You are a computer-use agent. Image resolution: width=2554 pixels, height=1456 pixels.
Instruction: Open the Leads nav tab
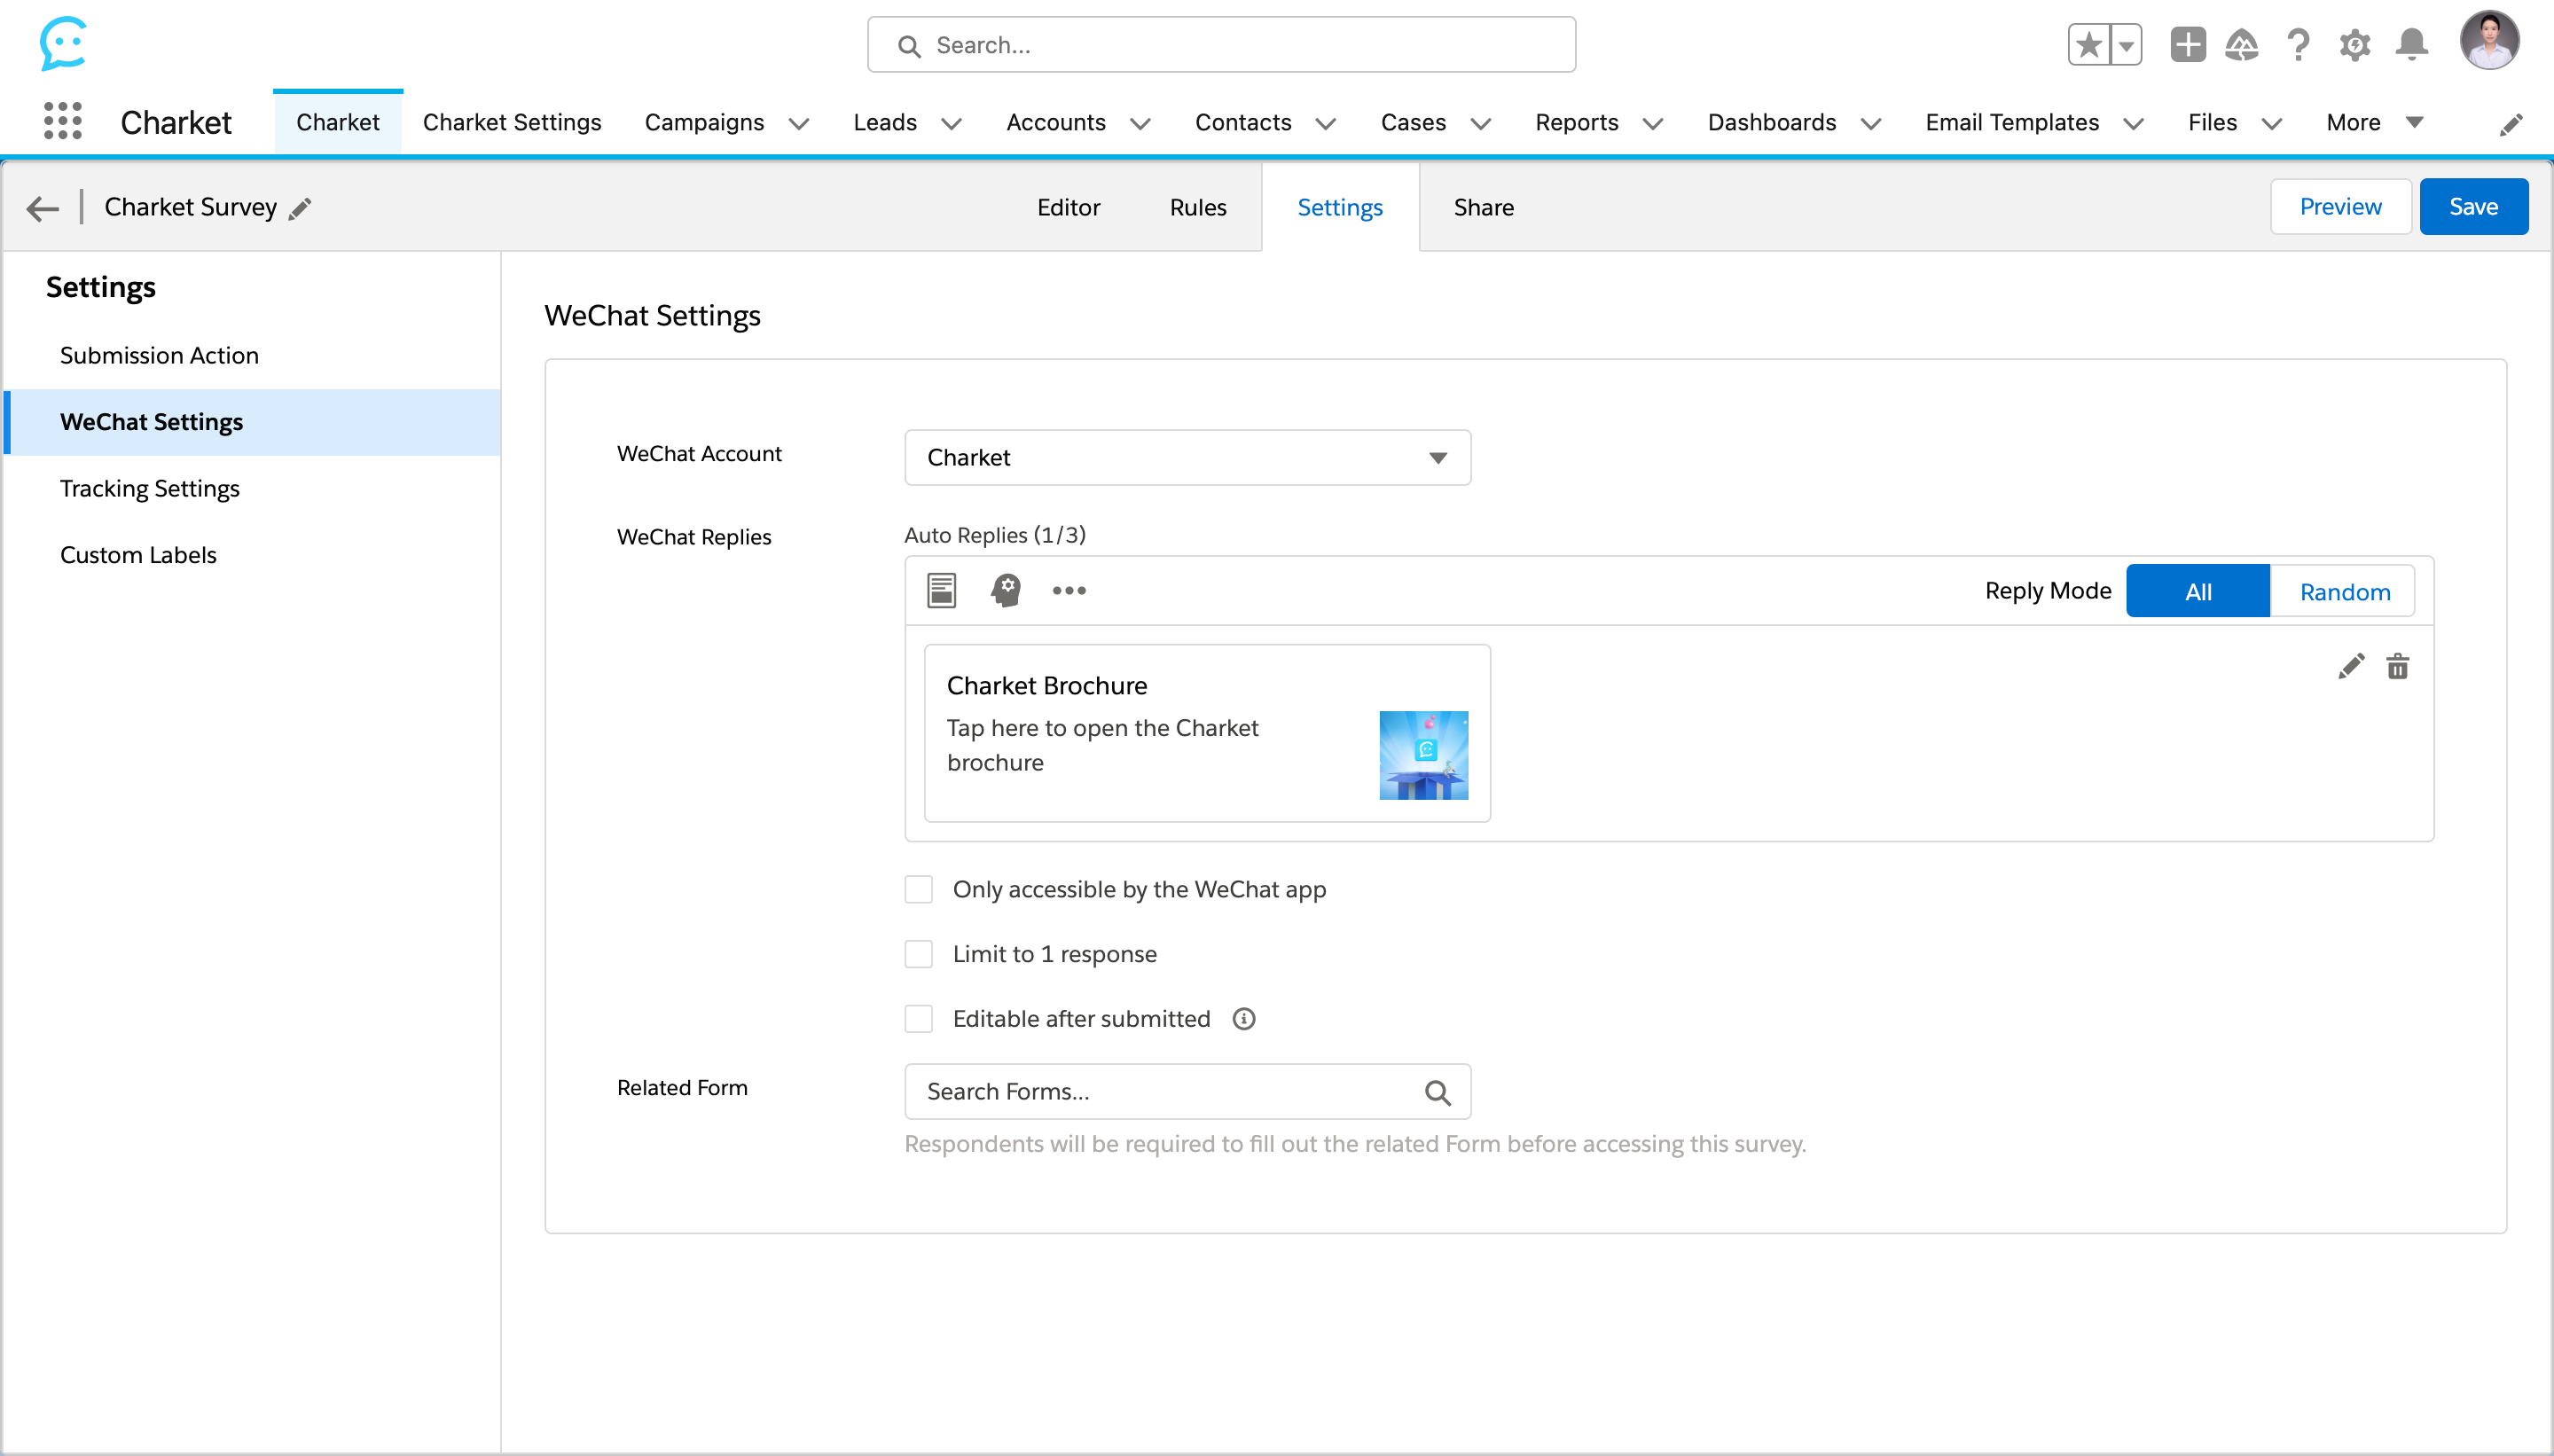tap(885, 122)
